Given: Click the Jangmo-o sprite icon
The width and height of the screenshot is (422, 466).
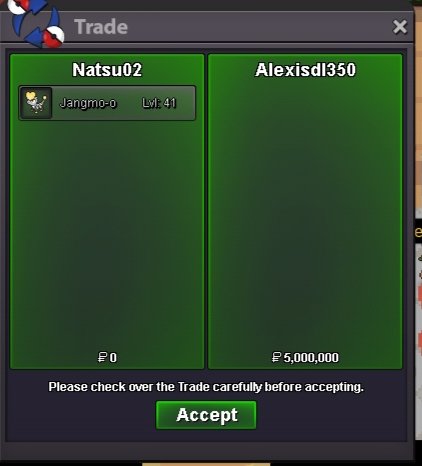Looking at the screenshot, I should (36, 103).
